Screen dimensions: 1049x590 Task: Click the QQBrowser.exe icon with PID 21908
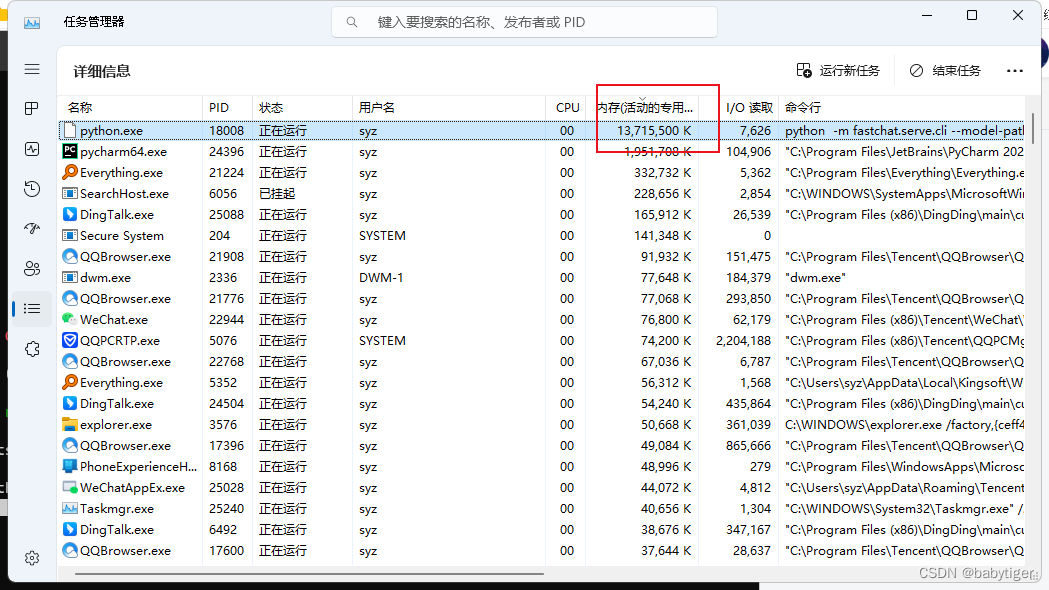point(70,257)
